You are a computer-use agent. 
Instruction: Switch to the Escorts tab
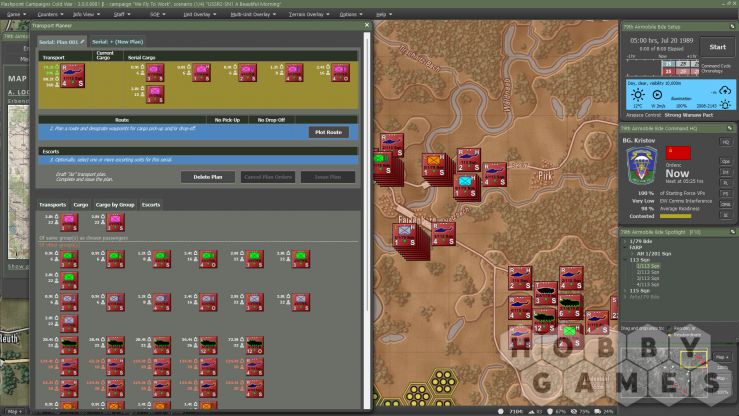coord(151,204)
